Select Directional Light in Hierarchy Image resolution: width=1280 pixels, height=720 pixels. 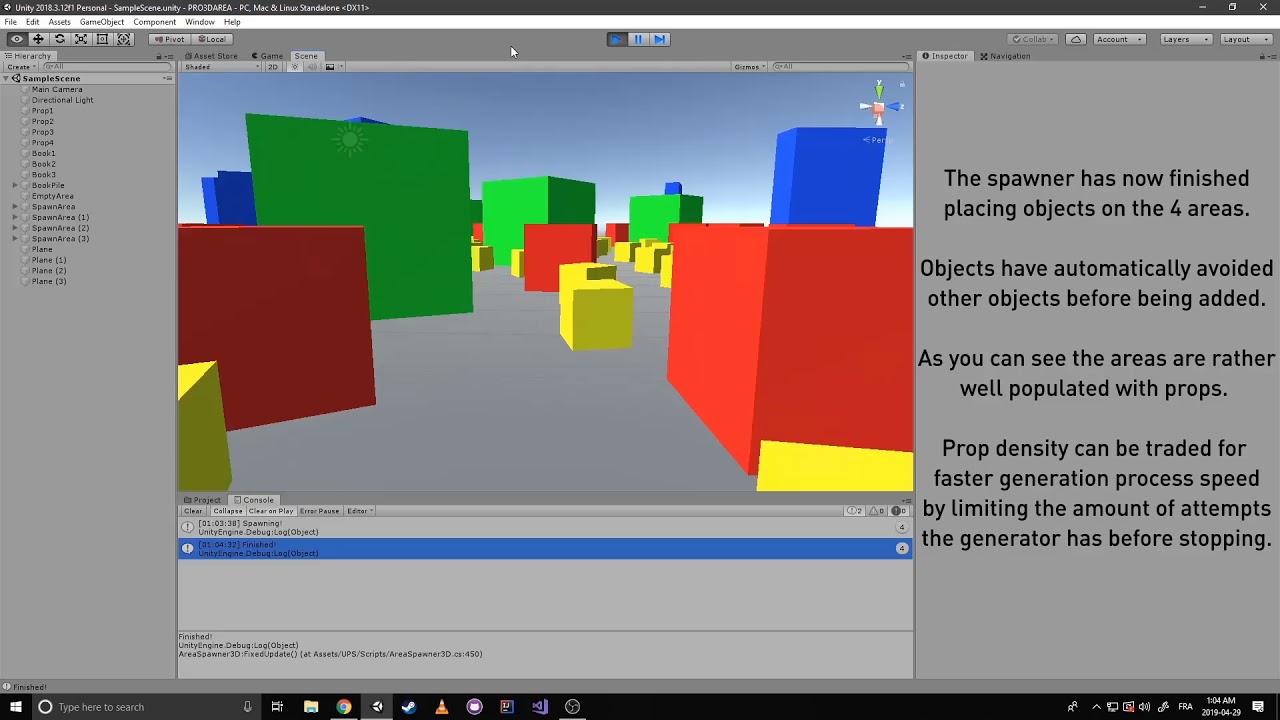click(62, 100)
